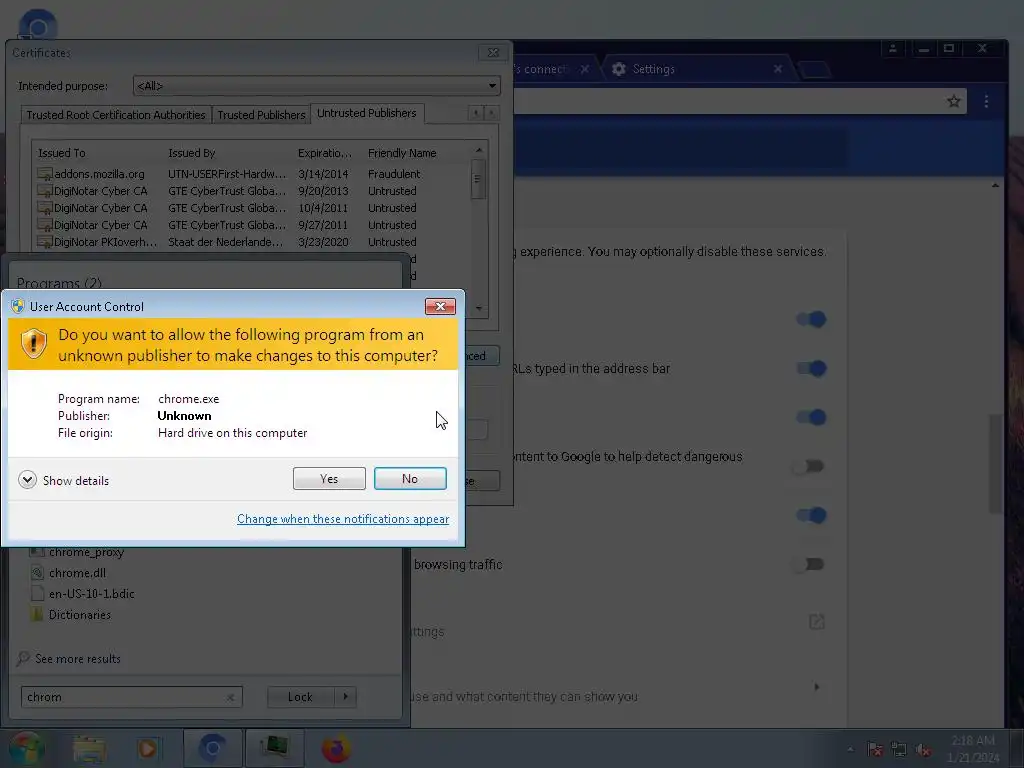
Task: Click certificate icon beside DigiNotar PKIoverh…
Action: [44, 242]
